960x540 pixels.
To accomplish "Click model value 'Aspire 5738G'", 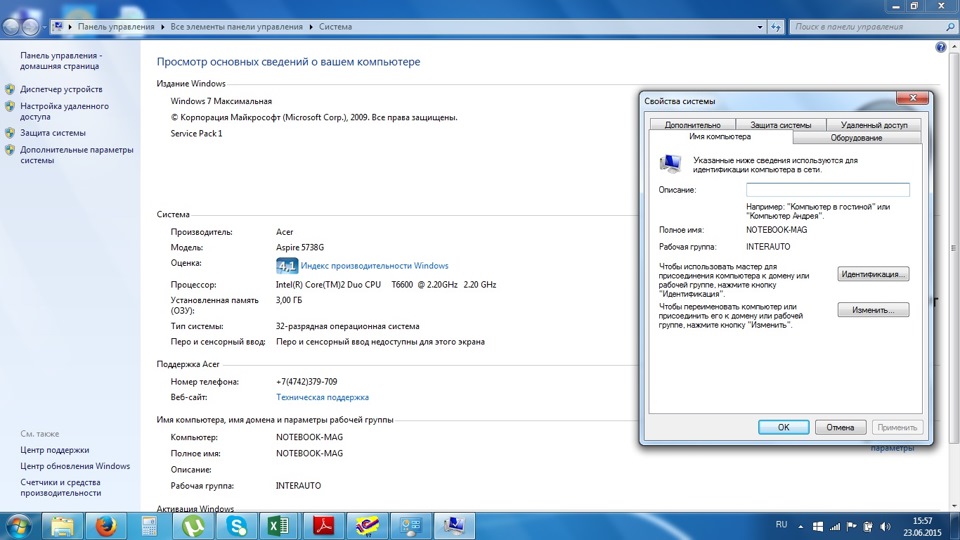I will click(300, 247).
